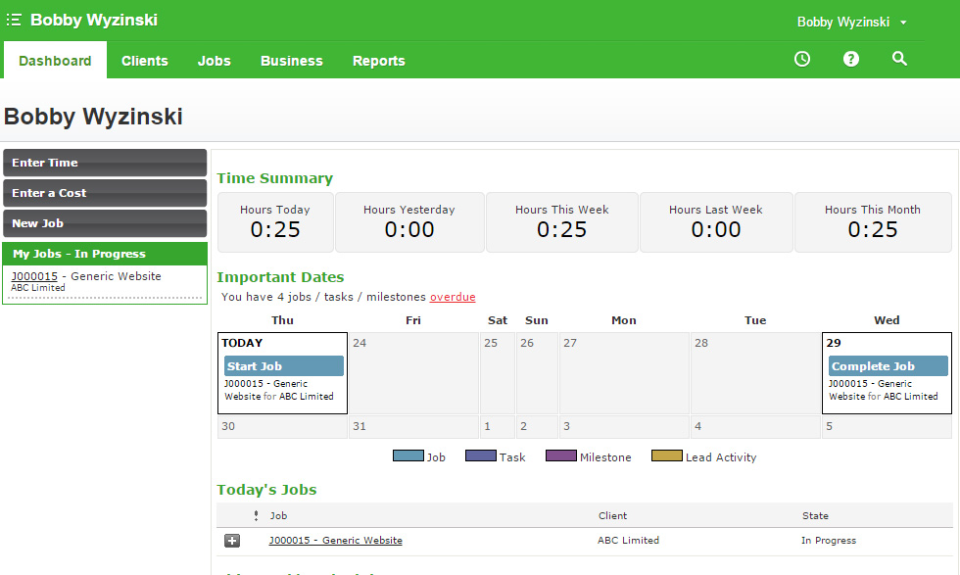The height and width of the screenshot is (575, 960).
Task: Select calendar day 4 in second week
Action: pos(756,427)
